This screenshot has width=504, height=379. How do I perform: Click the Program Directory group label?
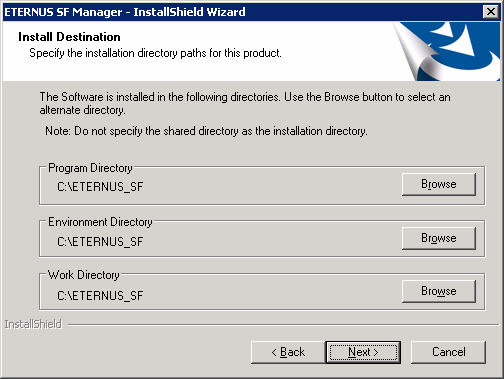pyautogui.click(x=90, y=168)
